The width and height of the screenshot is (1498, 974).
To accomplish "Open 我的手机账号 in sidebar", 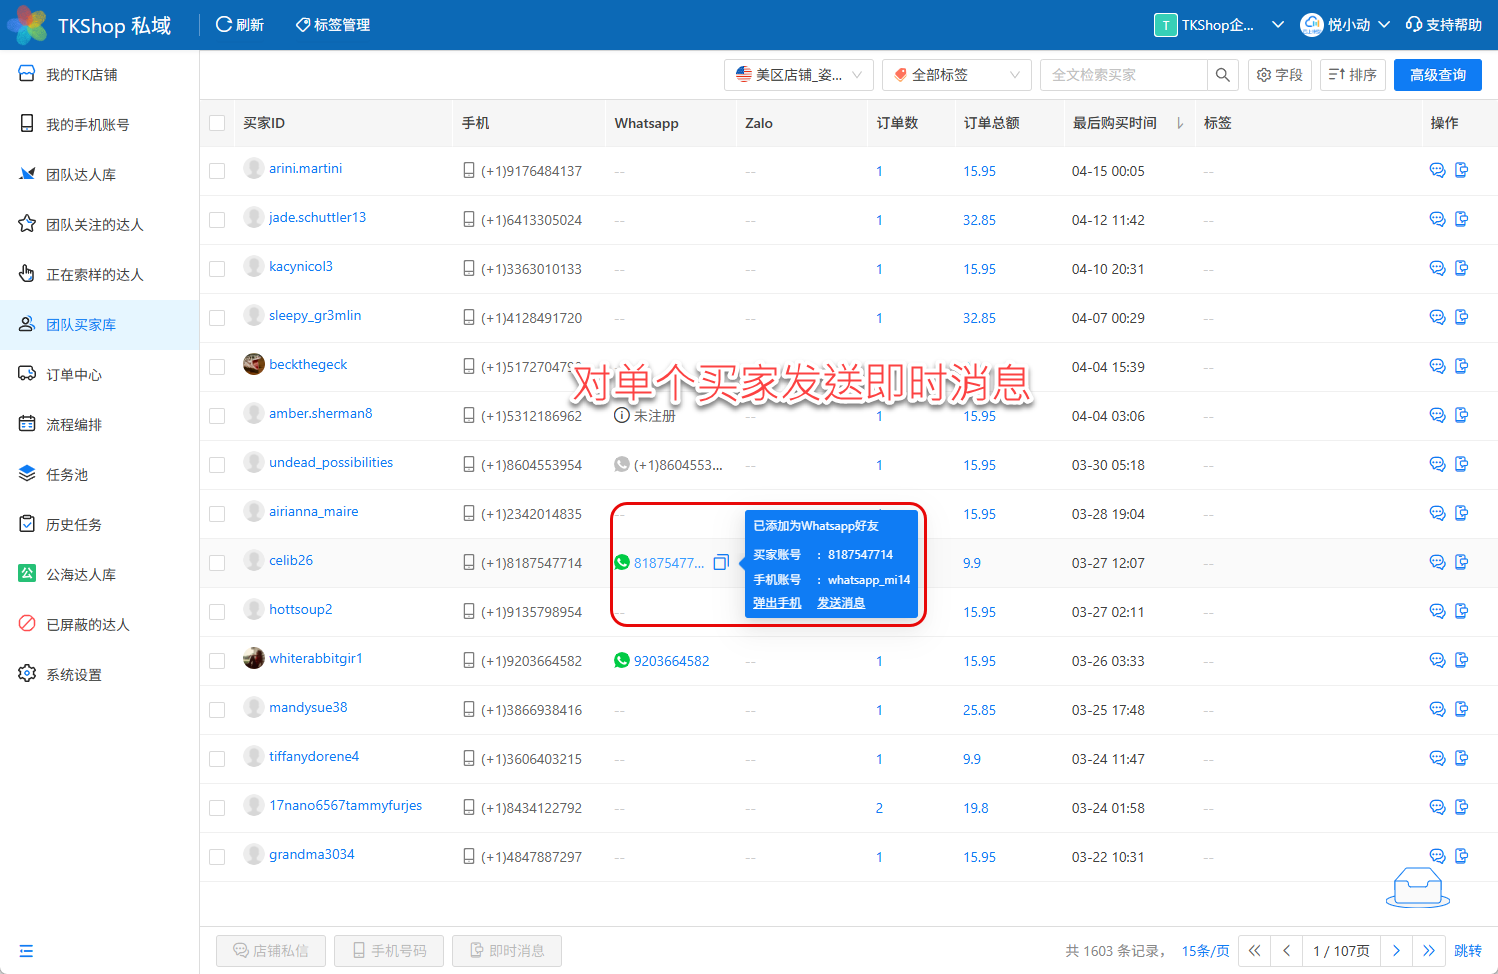I will (x=100, y=125).
